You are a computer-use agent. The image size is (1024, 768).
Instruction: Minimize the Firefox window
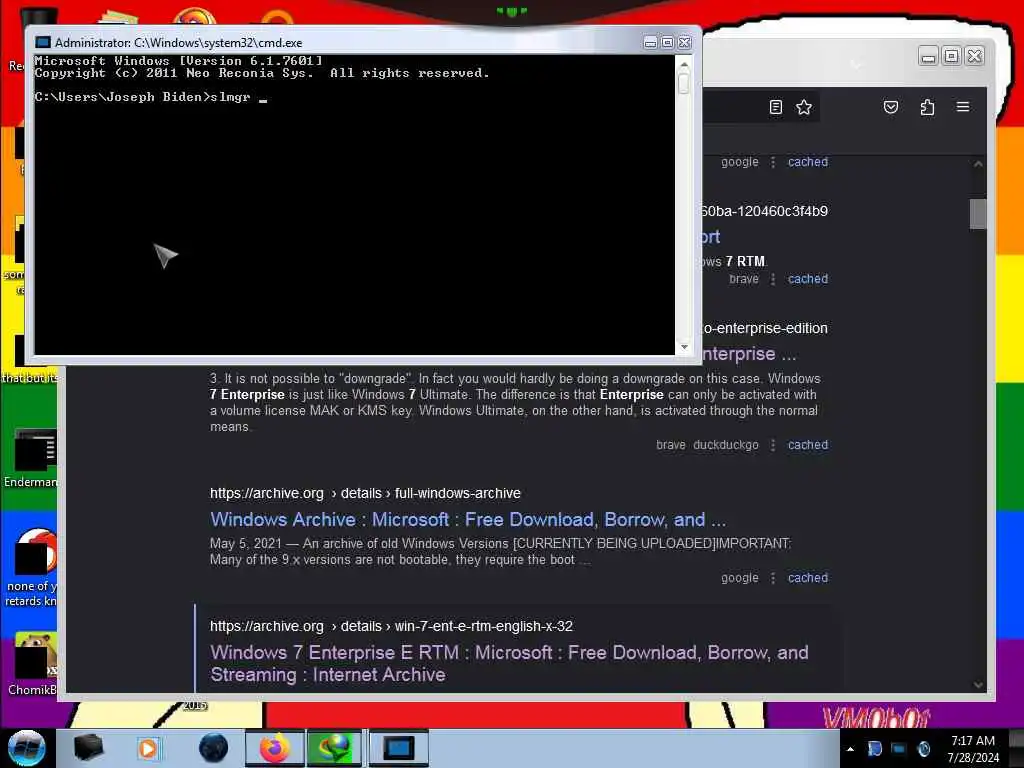click(928, 56)
